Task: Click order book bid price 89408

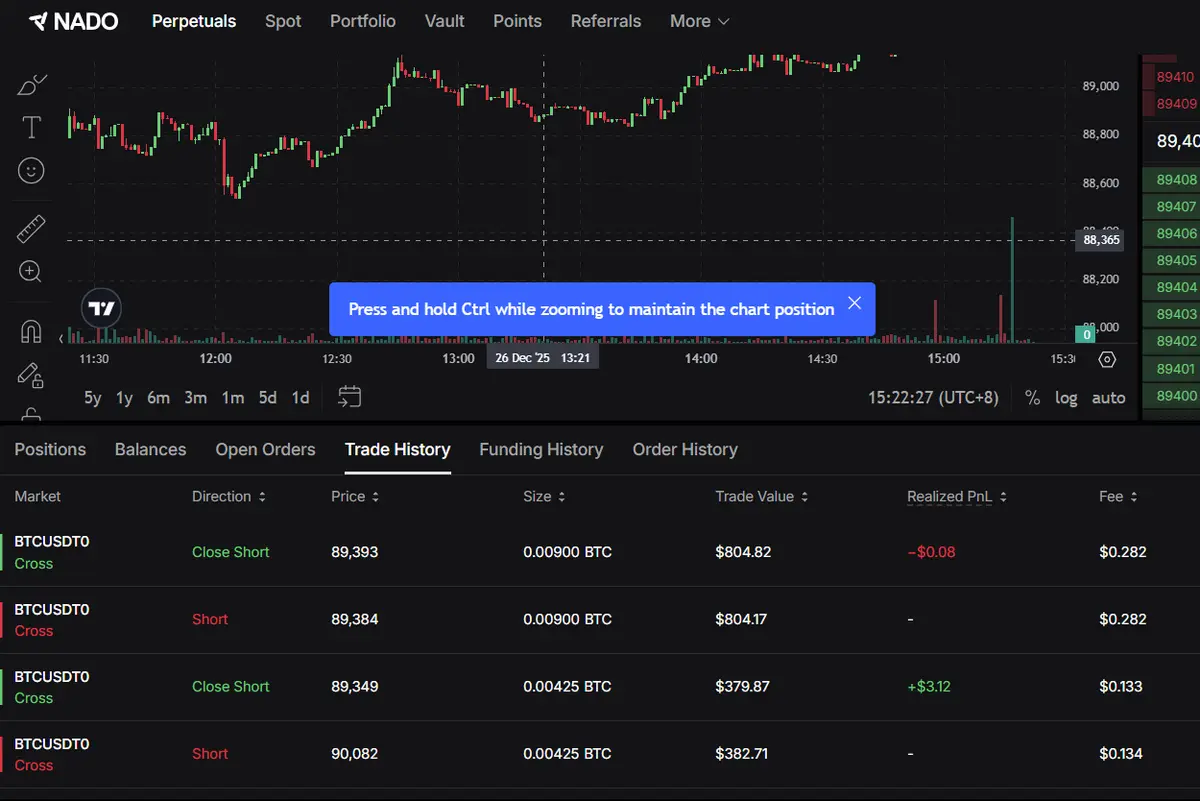Action: point(1176,180)
